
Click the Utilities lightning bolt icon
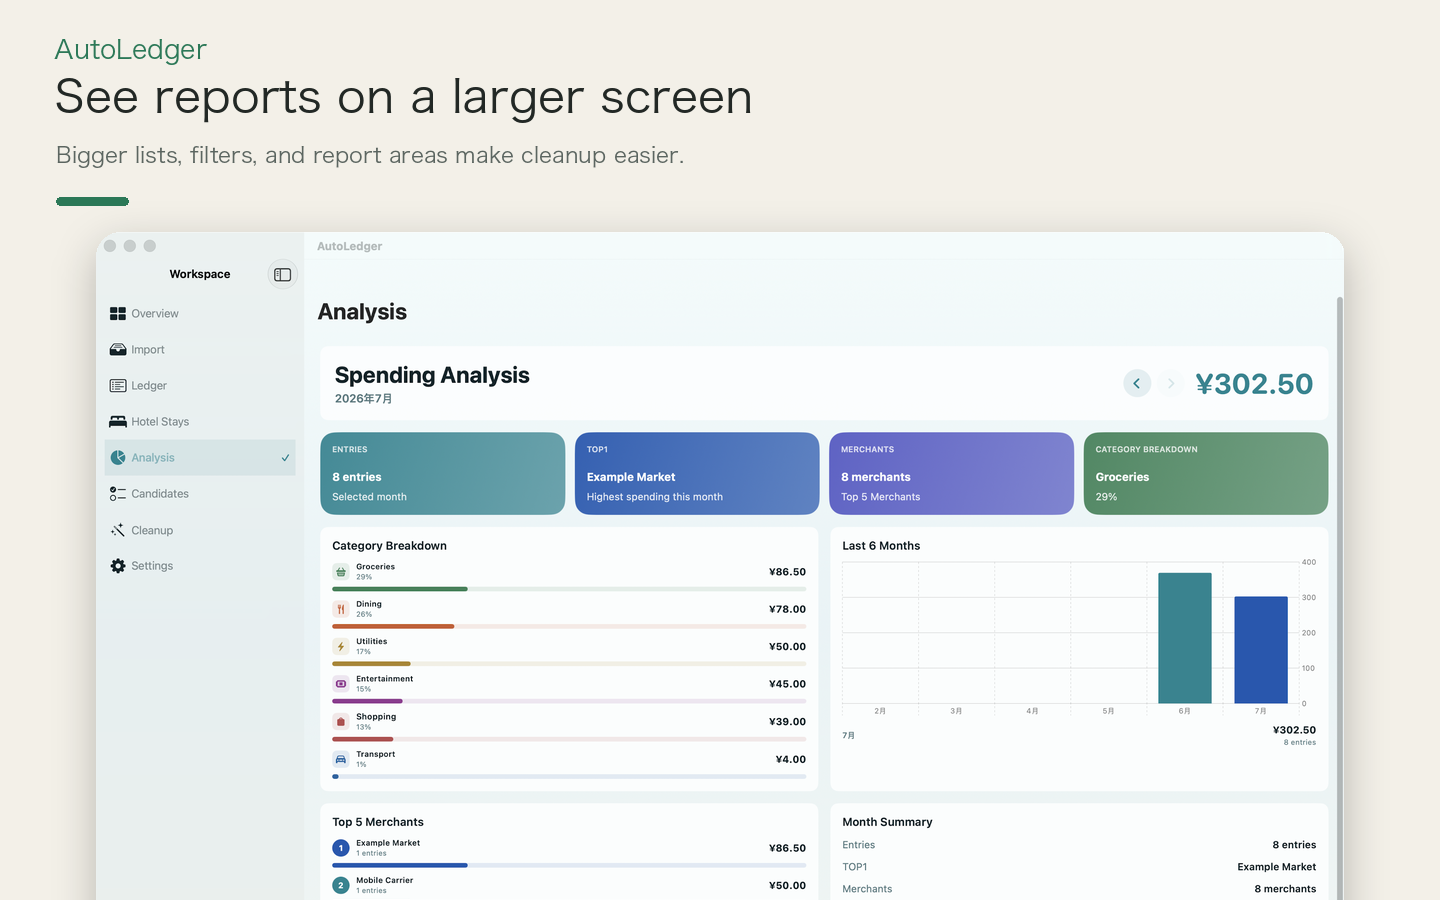coord(341,647)
